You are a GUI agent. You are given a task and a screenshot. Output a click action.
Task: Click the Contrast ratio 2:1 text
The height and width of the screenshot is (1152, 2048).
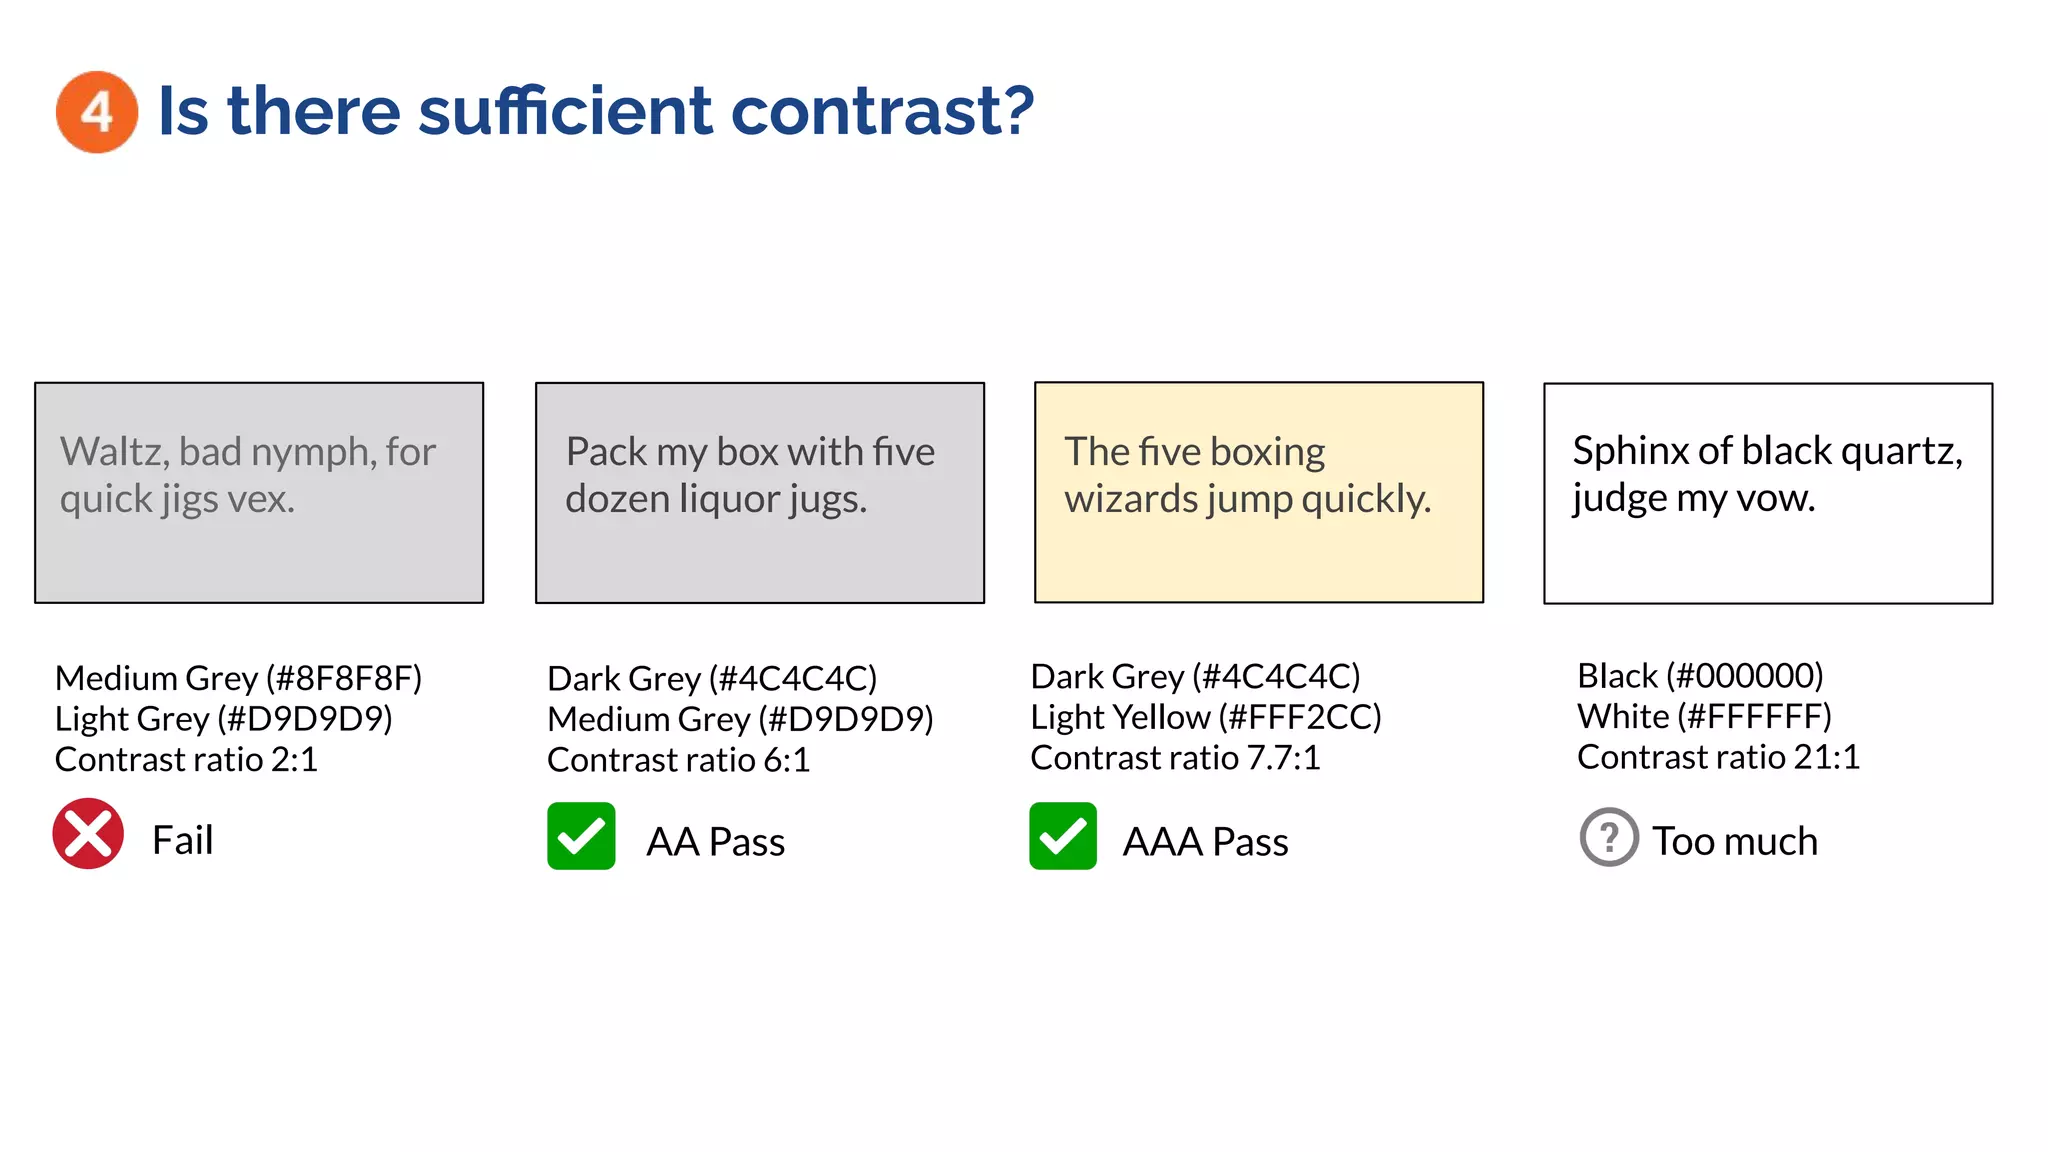coord(186,759)
